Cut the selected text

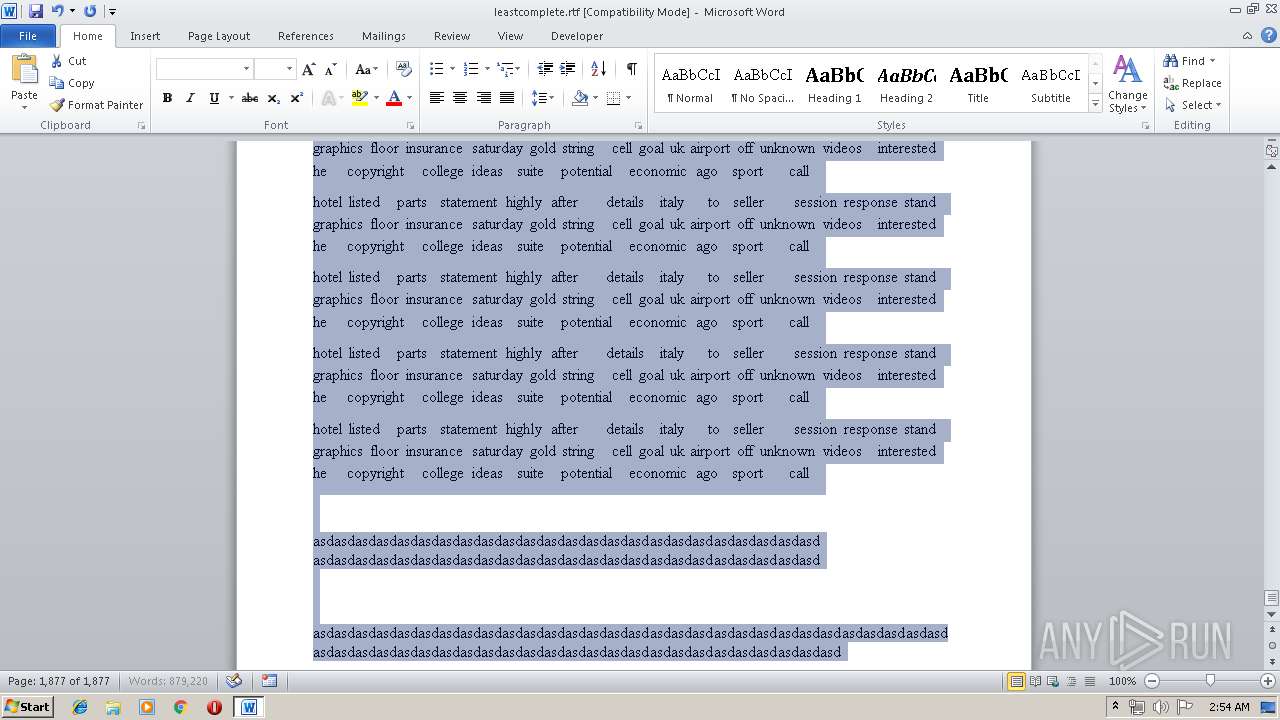pyautogui.click(x=68, y=61)
